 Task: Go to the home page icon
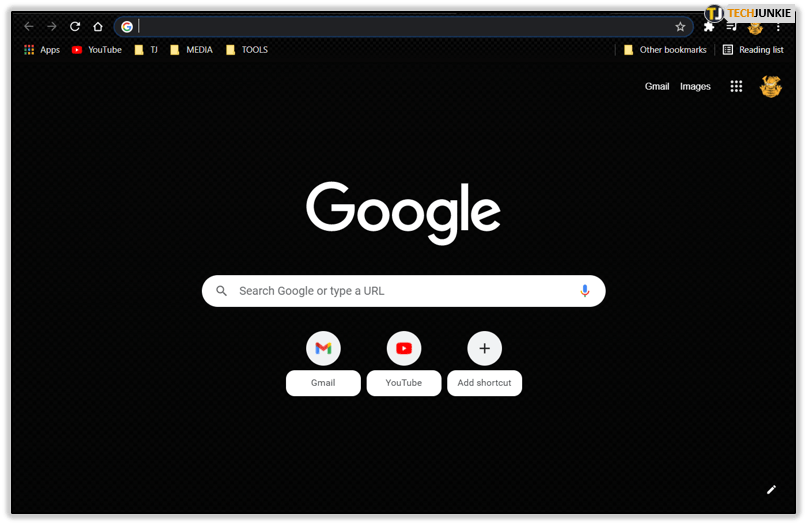[98, 27]
